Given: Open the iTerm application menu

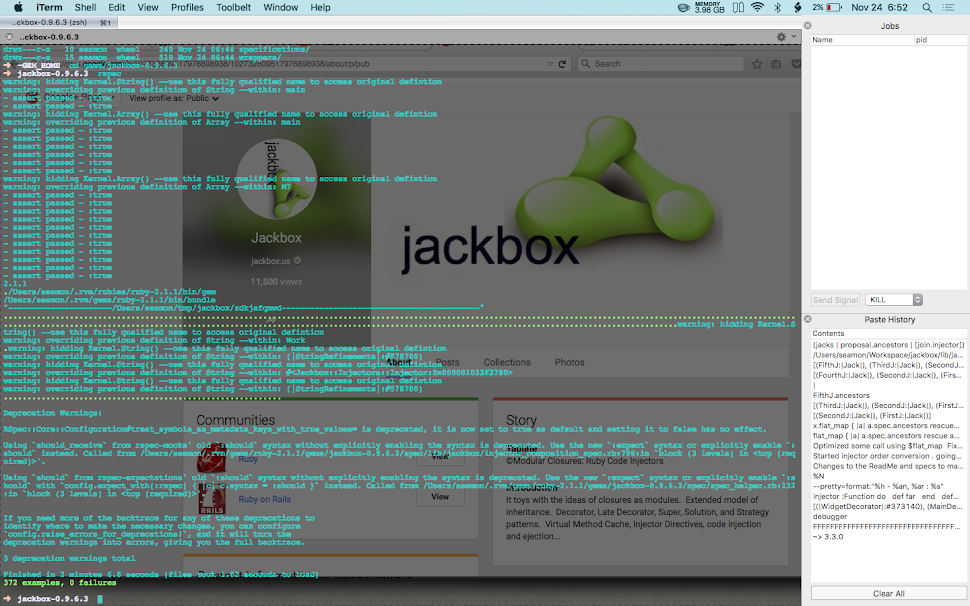Looking at the screenshot, I should (49, 7).
